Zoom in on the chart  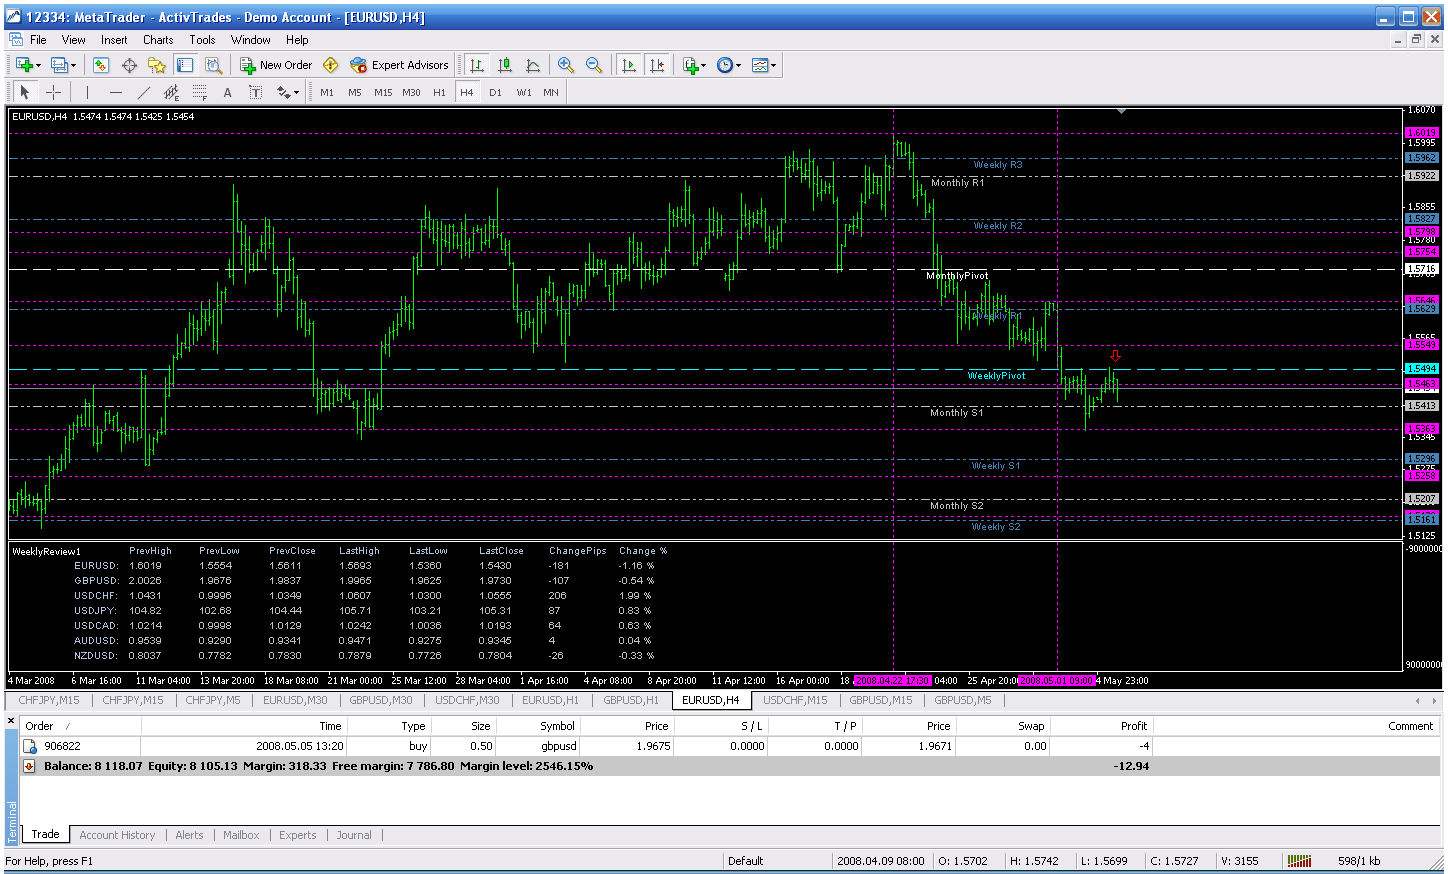tap(566, 65)
